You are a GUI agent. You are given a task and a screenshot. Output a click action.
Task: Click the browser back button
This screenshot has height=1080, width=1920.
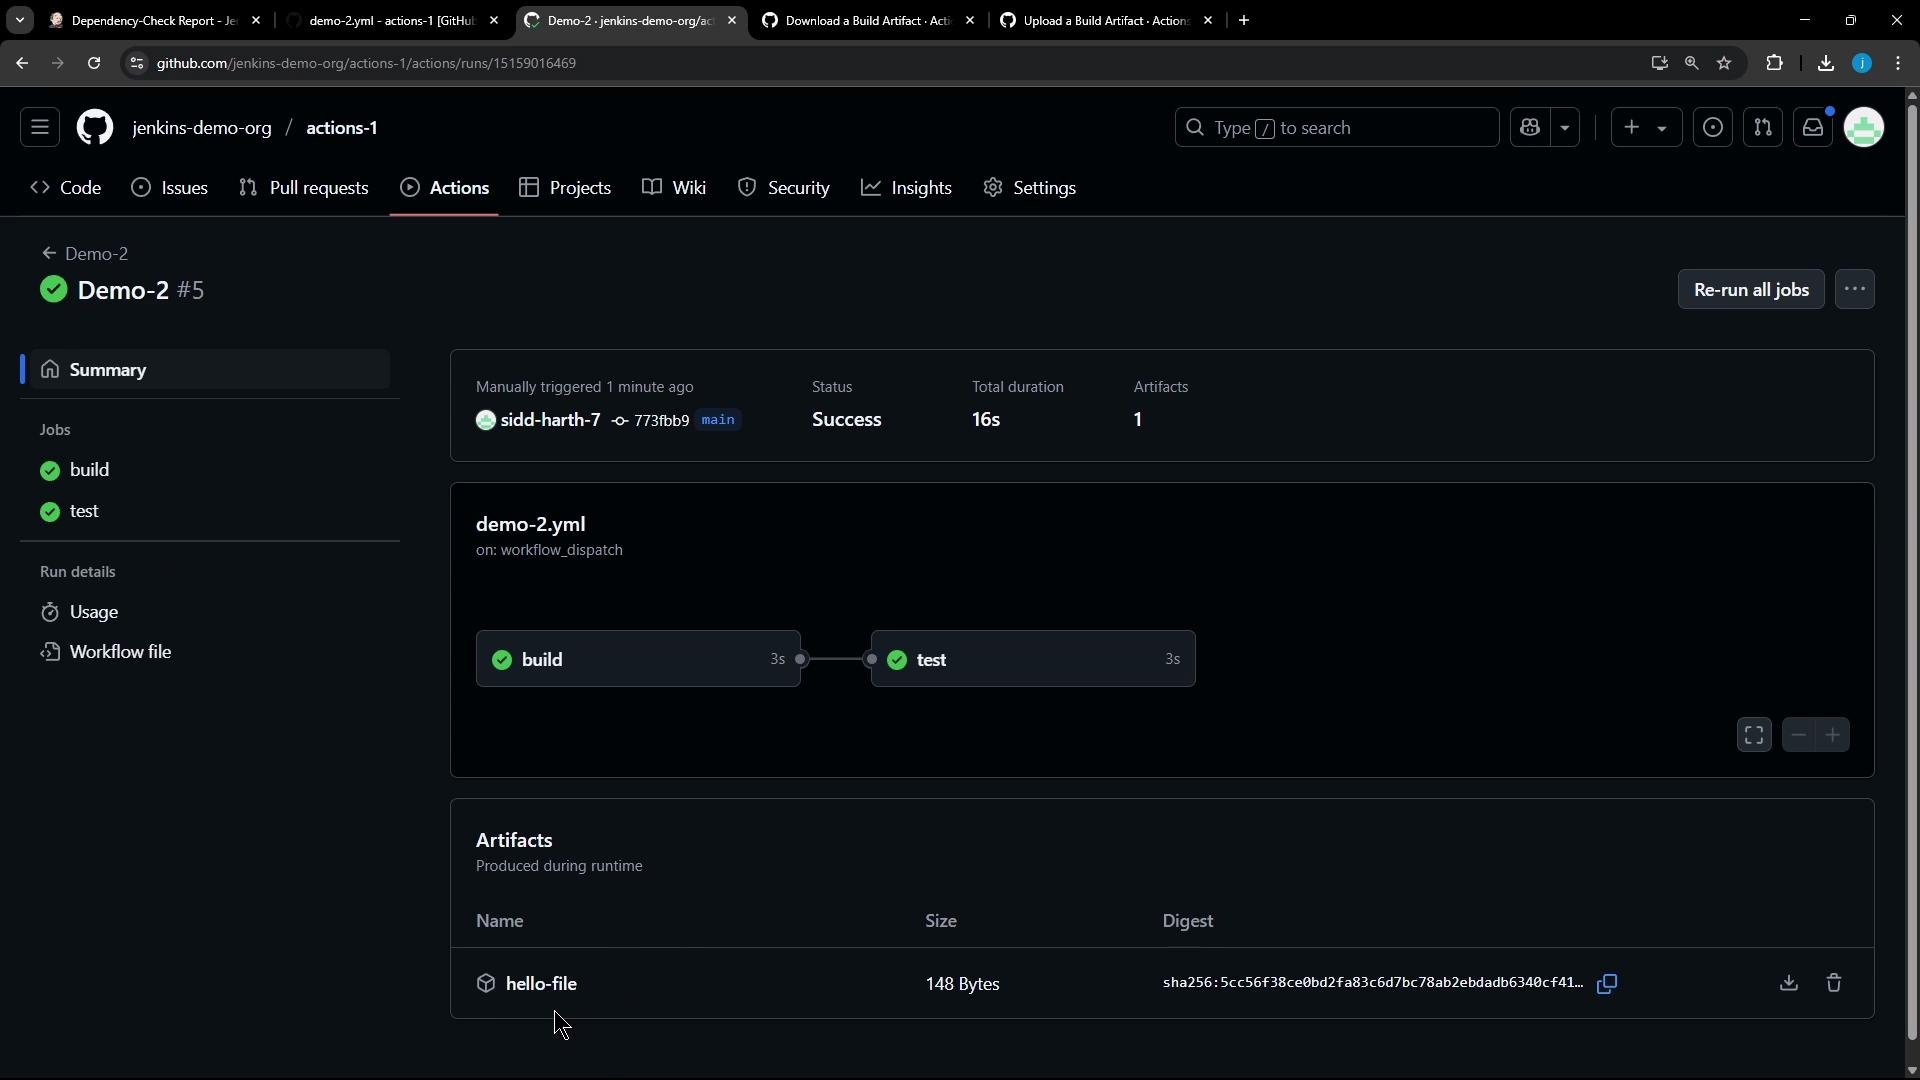coord(22,63)
